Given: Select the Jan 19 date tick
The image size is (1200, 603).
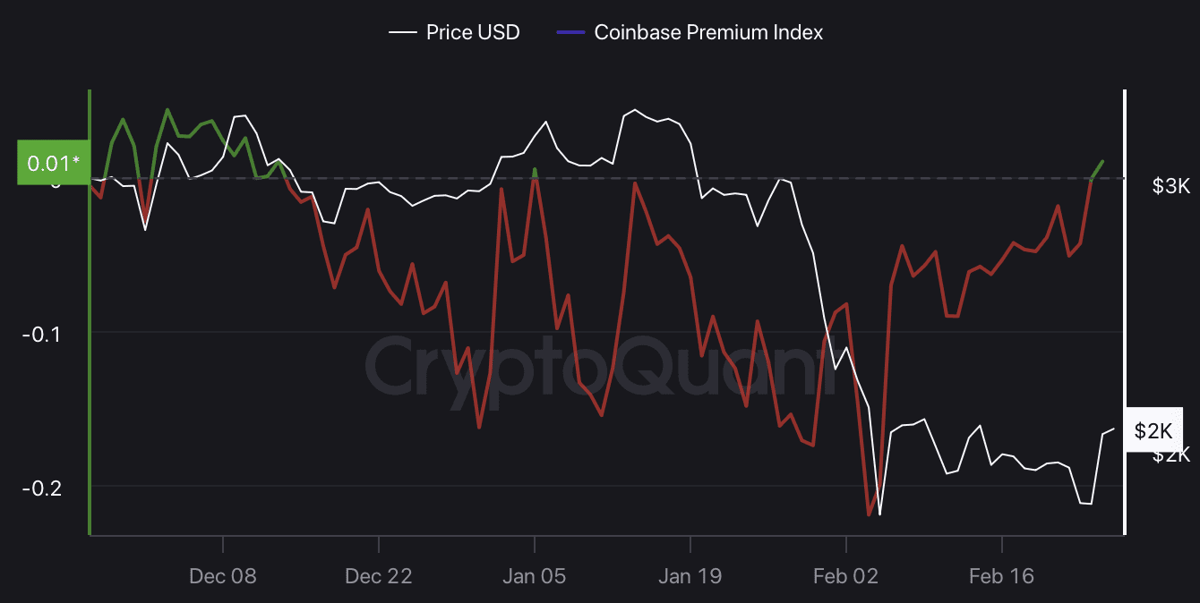Looking at the screenshot, I should pyautogui.click(x=690, y=576).
